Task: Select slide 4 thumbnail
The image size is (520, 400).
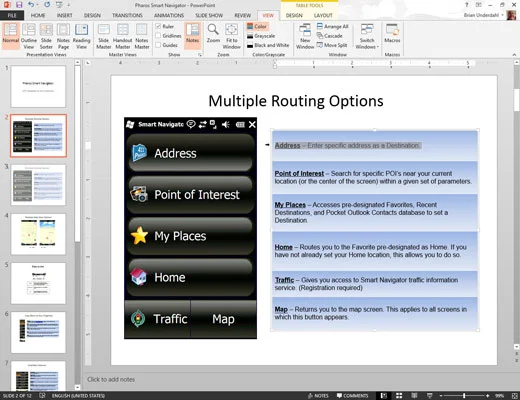Action: coord(38,234)
